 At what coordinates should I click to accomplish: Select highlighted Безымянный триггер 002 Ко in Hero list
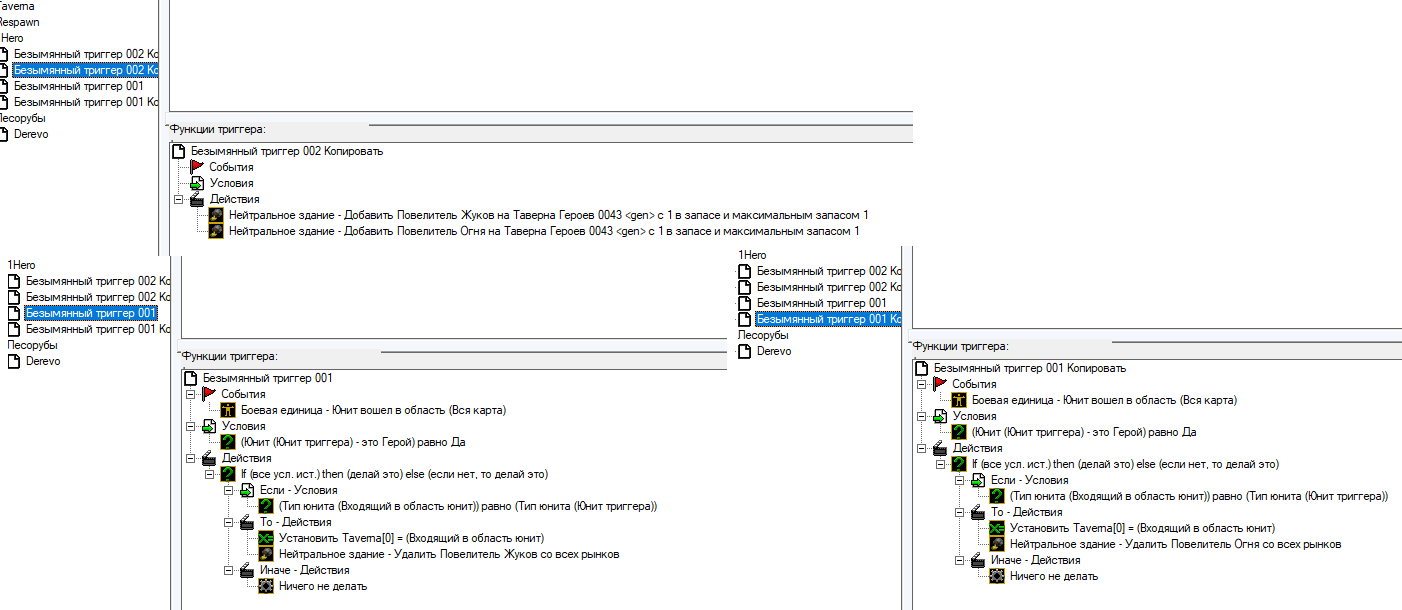[x=85, y=70]
